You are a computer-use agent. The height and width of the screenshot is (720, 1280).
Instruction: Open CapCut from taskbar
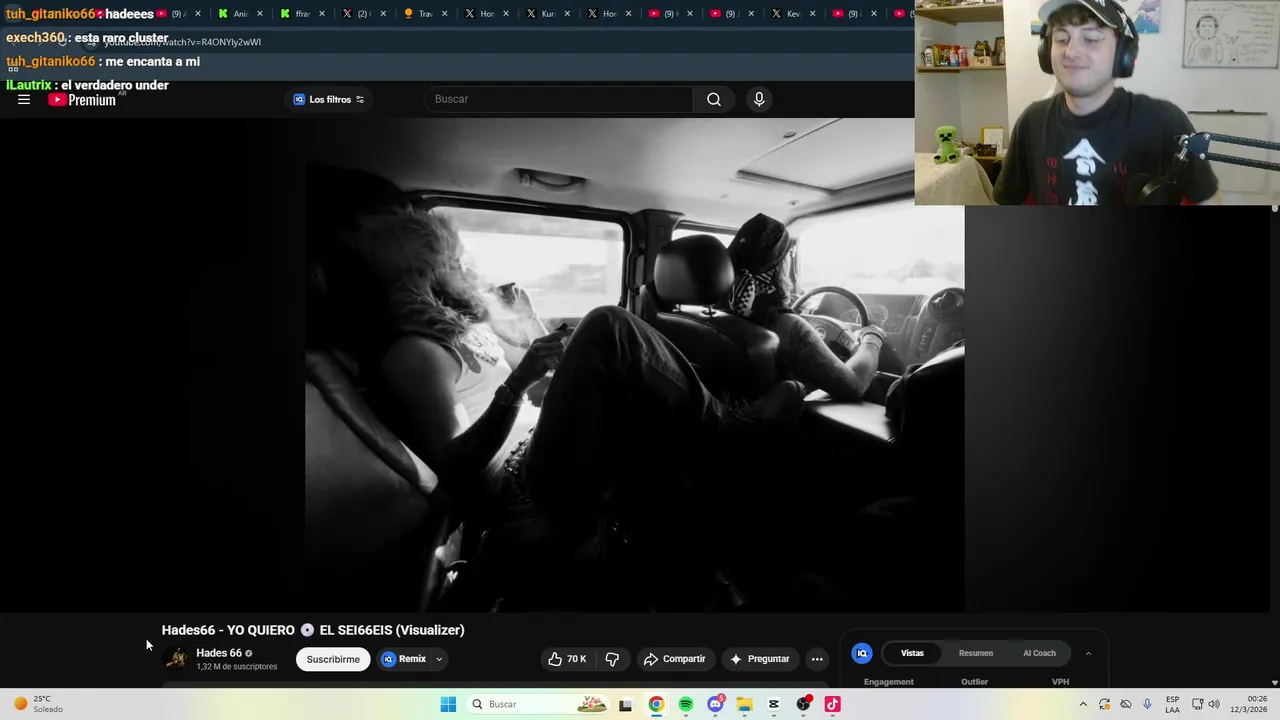[774, 704]
